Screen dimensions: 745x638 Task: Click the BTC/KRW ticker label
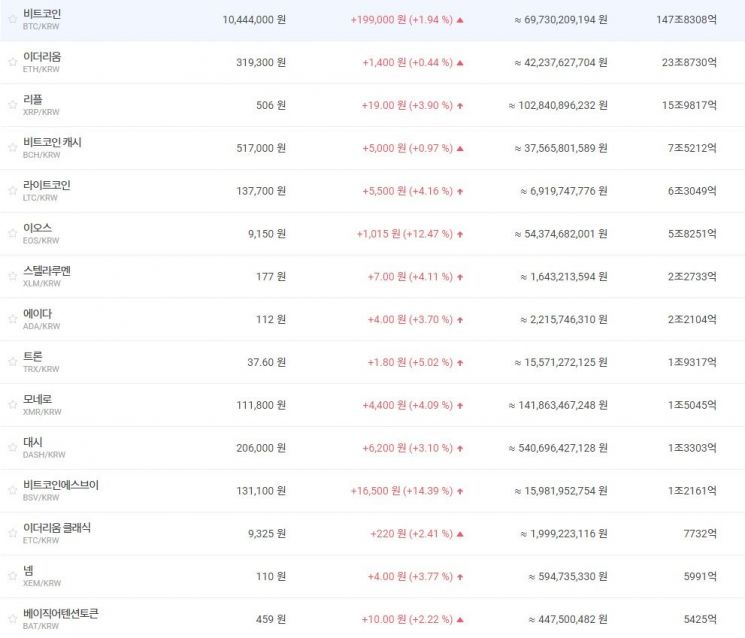41,27
